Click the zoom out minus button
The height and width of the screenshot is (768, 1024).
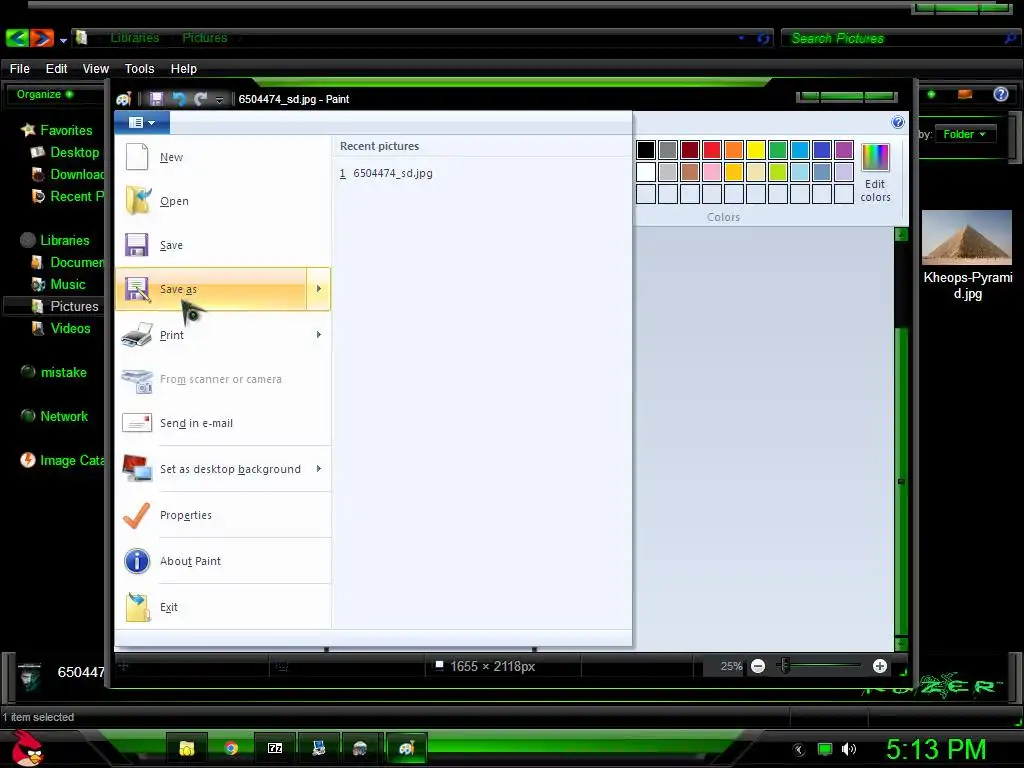click(758, 666)
